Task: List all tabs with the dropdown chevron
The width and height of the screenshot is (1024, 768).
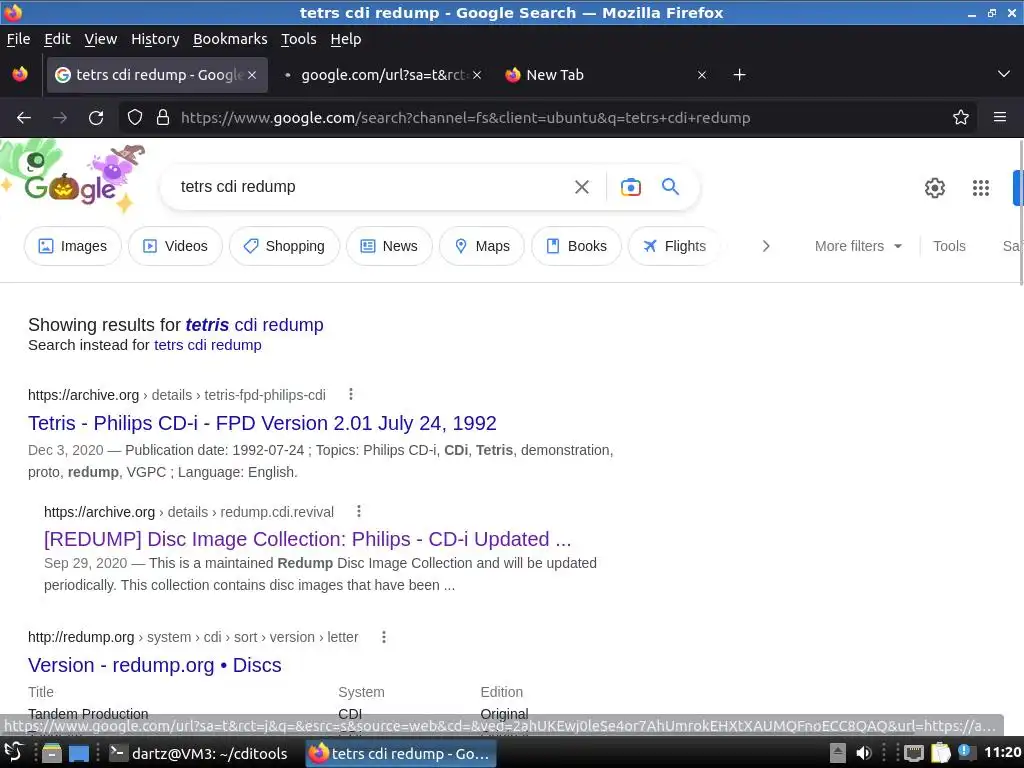Action: click(x=1004, y=74)
